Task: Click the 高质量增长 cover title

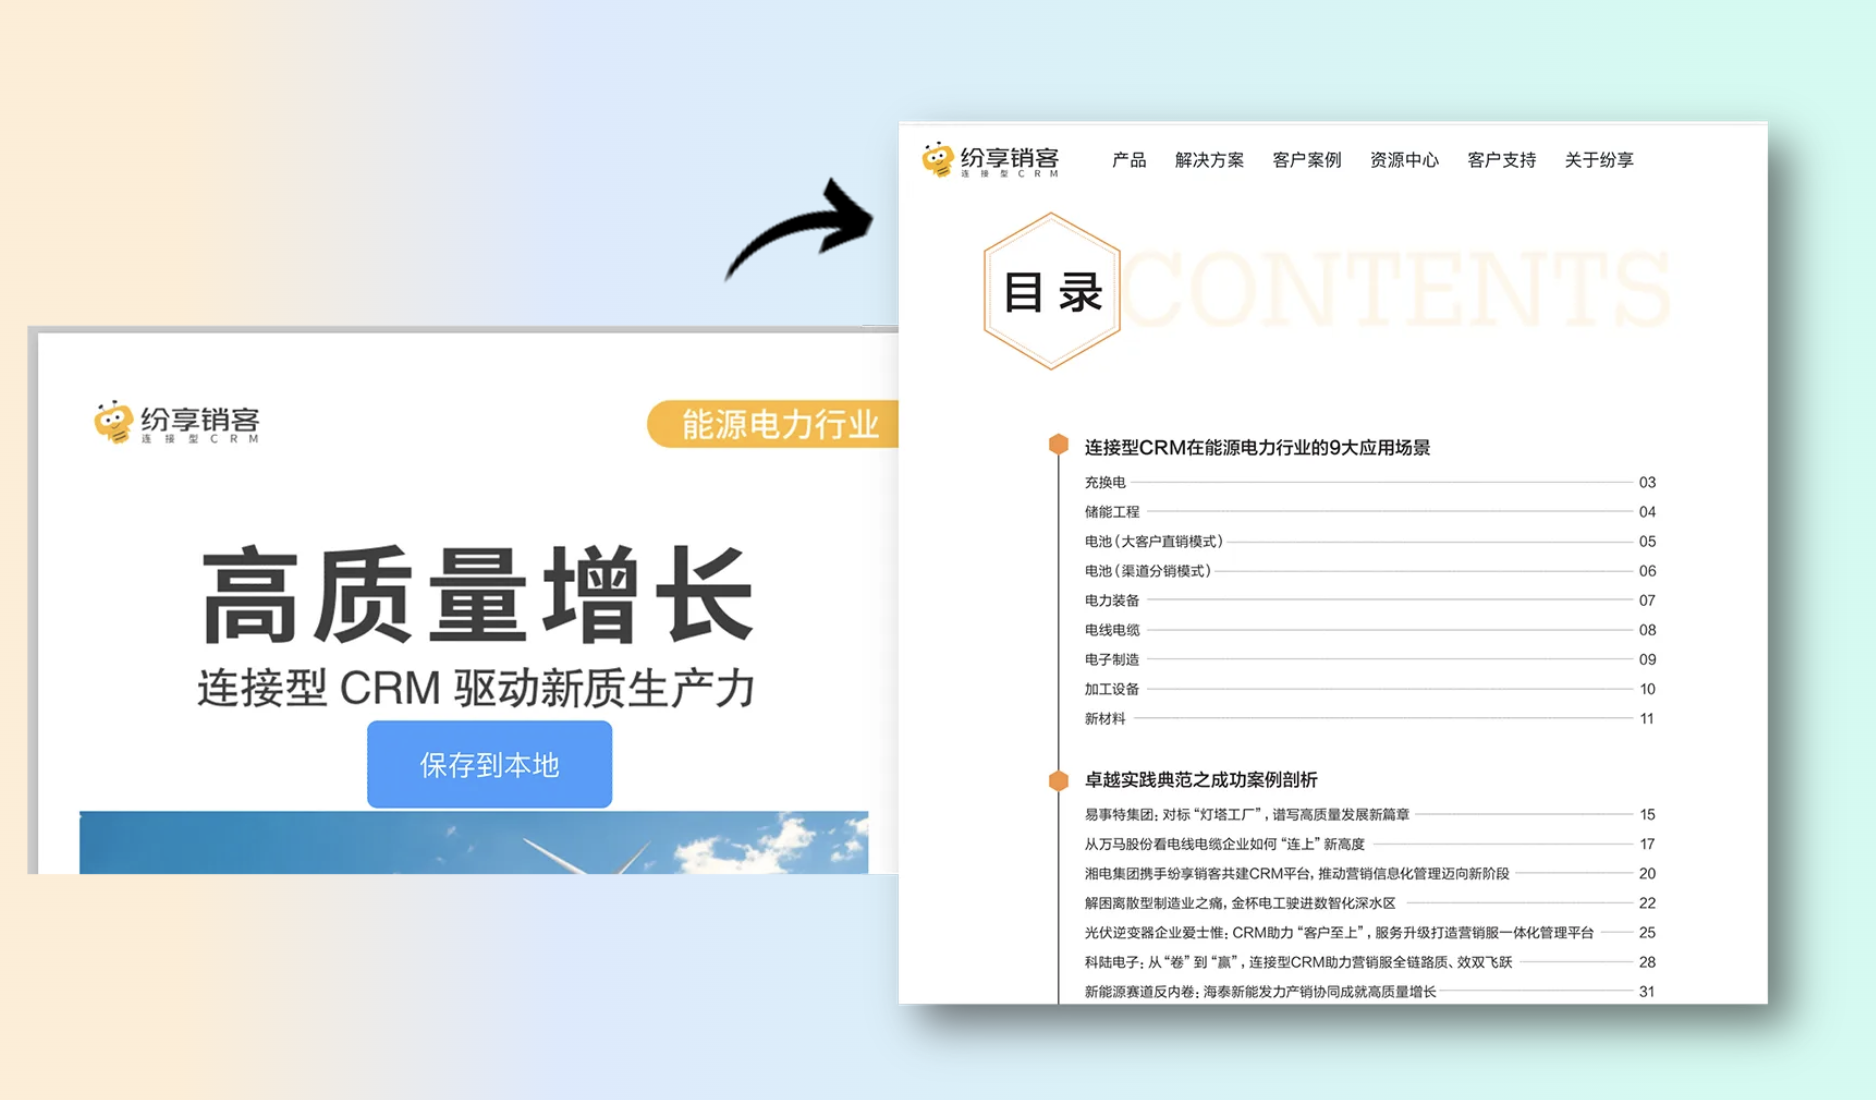Action: tap(477, 595)
